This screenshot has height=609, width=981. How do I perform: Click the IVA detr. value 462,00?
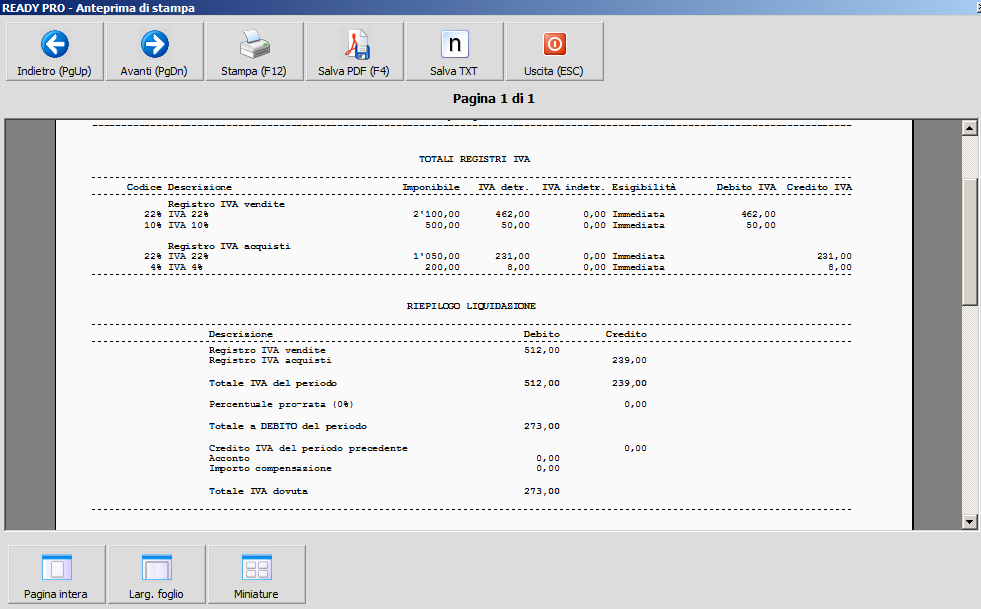coord(512,214)
